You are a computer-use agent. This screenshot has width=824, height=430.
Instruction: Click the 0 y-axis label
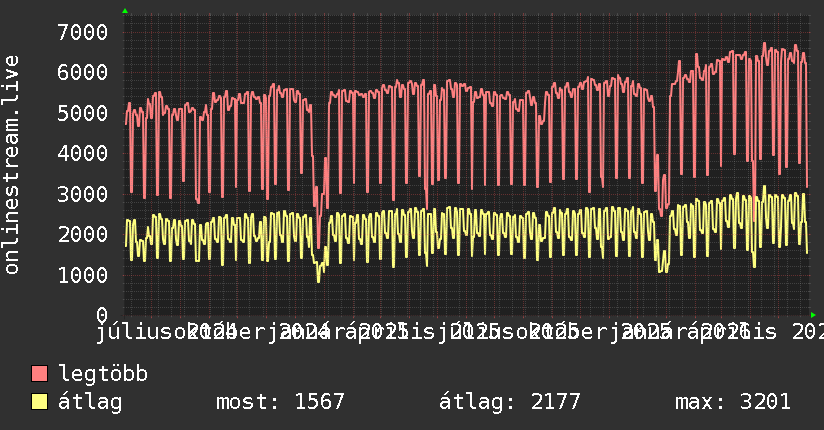(x=102, y=315)
